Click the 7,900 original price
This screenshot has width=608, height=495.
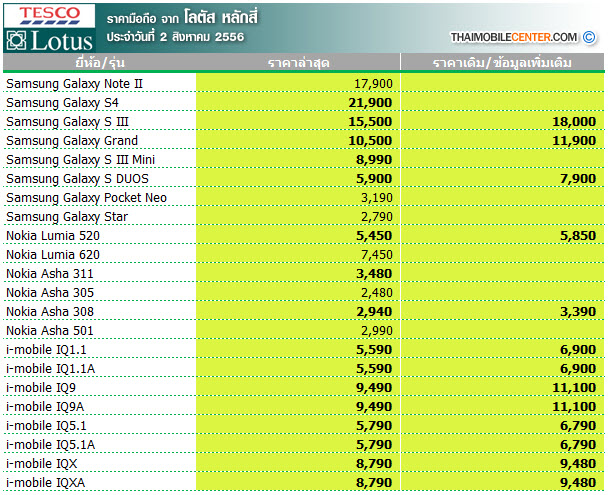tap(578, 179)
